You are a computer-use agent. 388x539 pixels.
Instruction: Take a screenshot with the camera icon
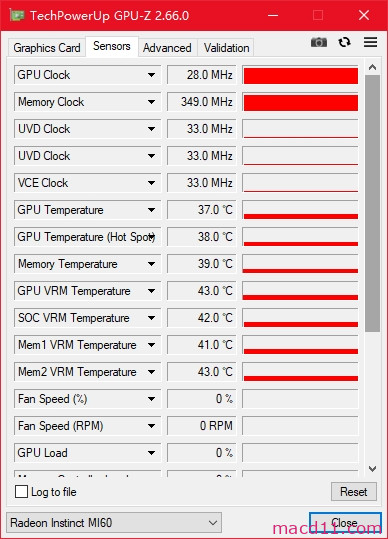click(319, 42)
